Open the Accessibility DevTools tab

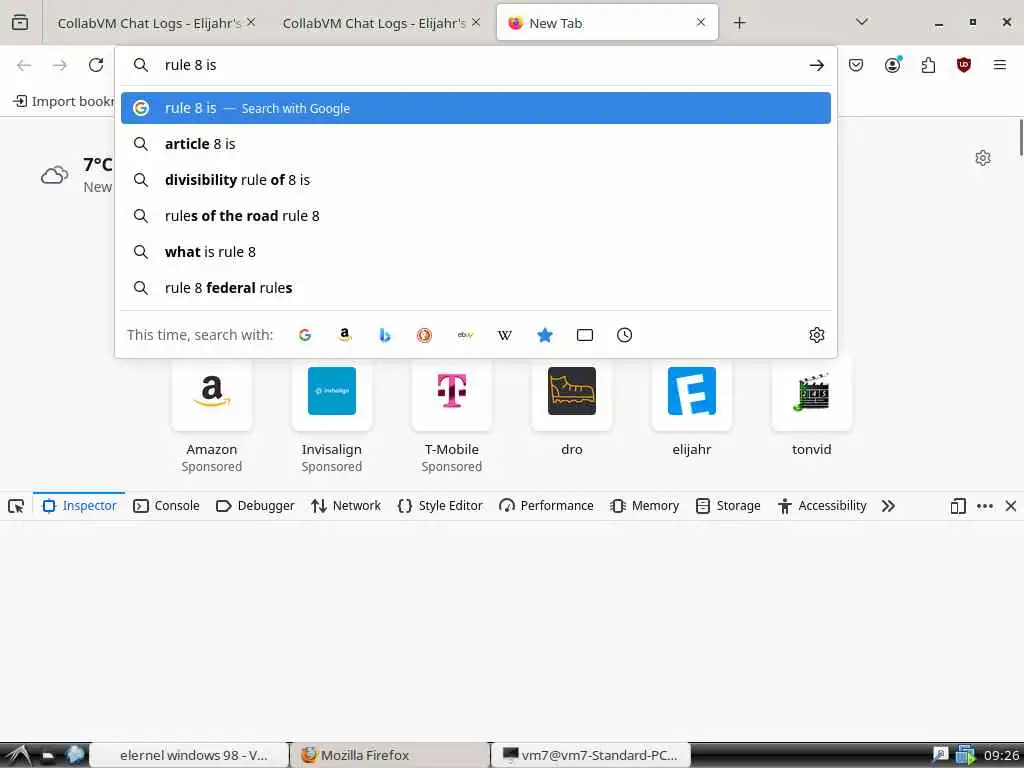click(x=822, y=506)
